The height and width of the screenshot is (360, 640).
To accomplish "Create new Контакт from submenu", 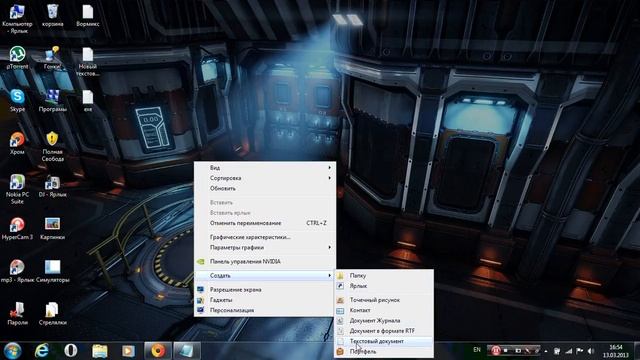I will tap(384, 310).
